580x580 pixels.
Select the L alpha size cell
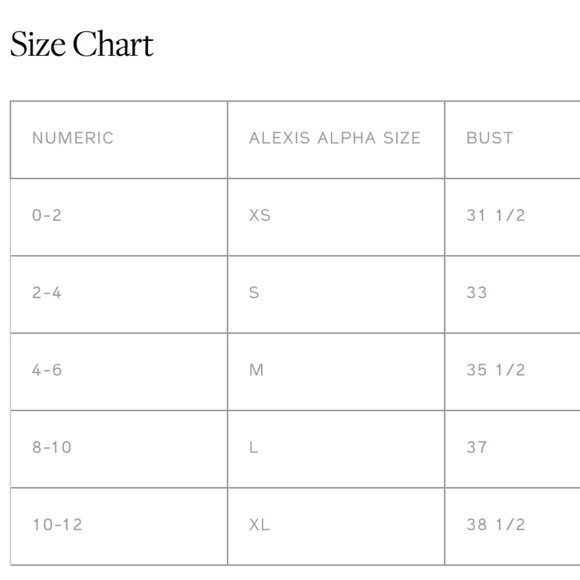tap(336, 449)
